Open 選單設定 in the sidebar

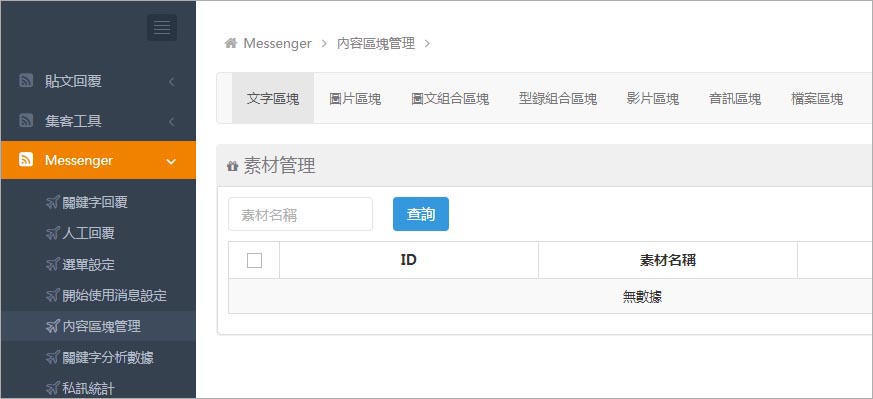pos(89,264)
